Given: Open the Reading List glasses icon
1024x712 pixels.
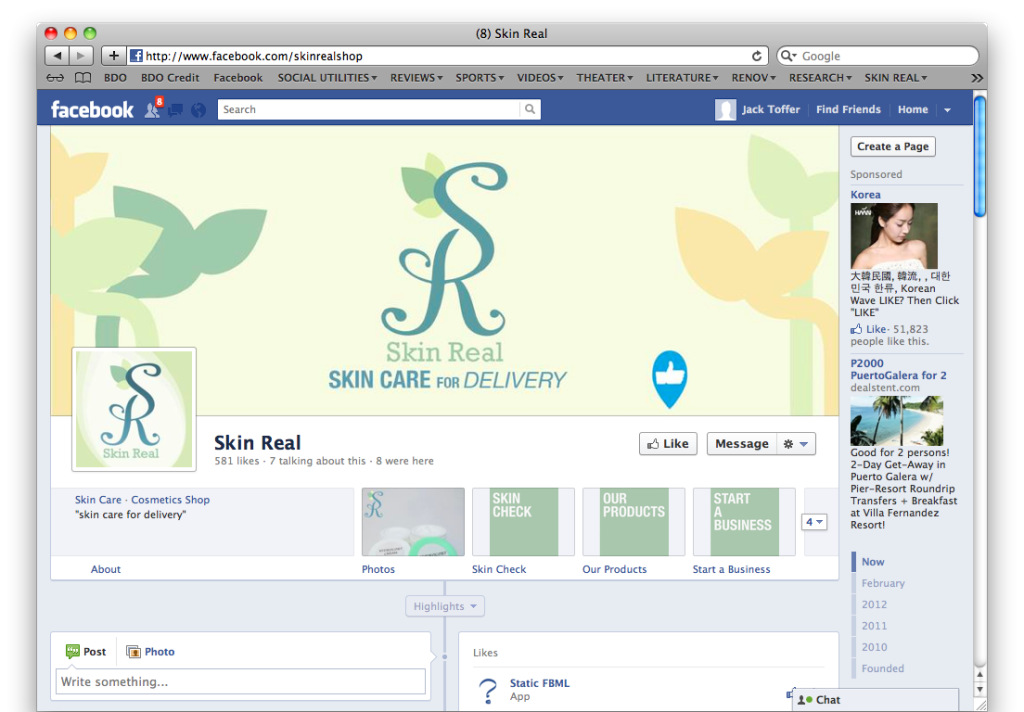Looking at the screenshot, I should [x=55, y=78].
